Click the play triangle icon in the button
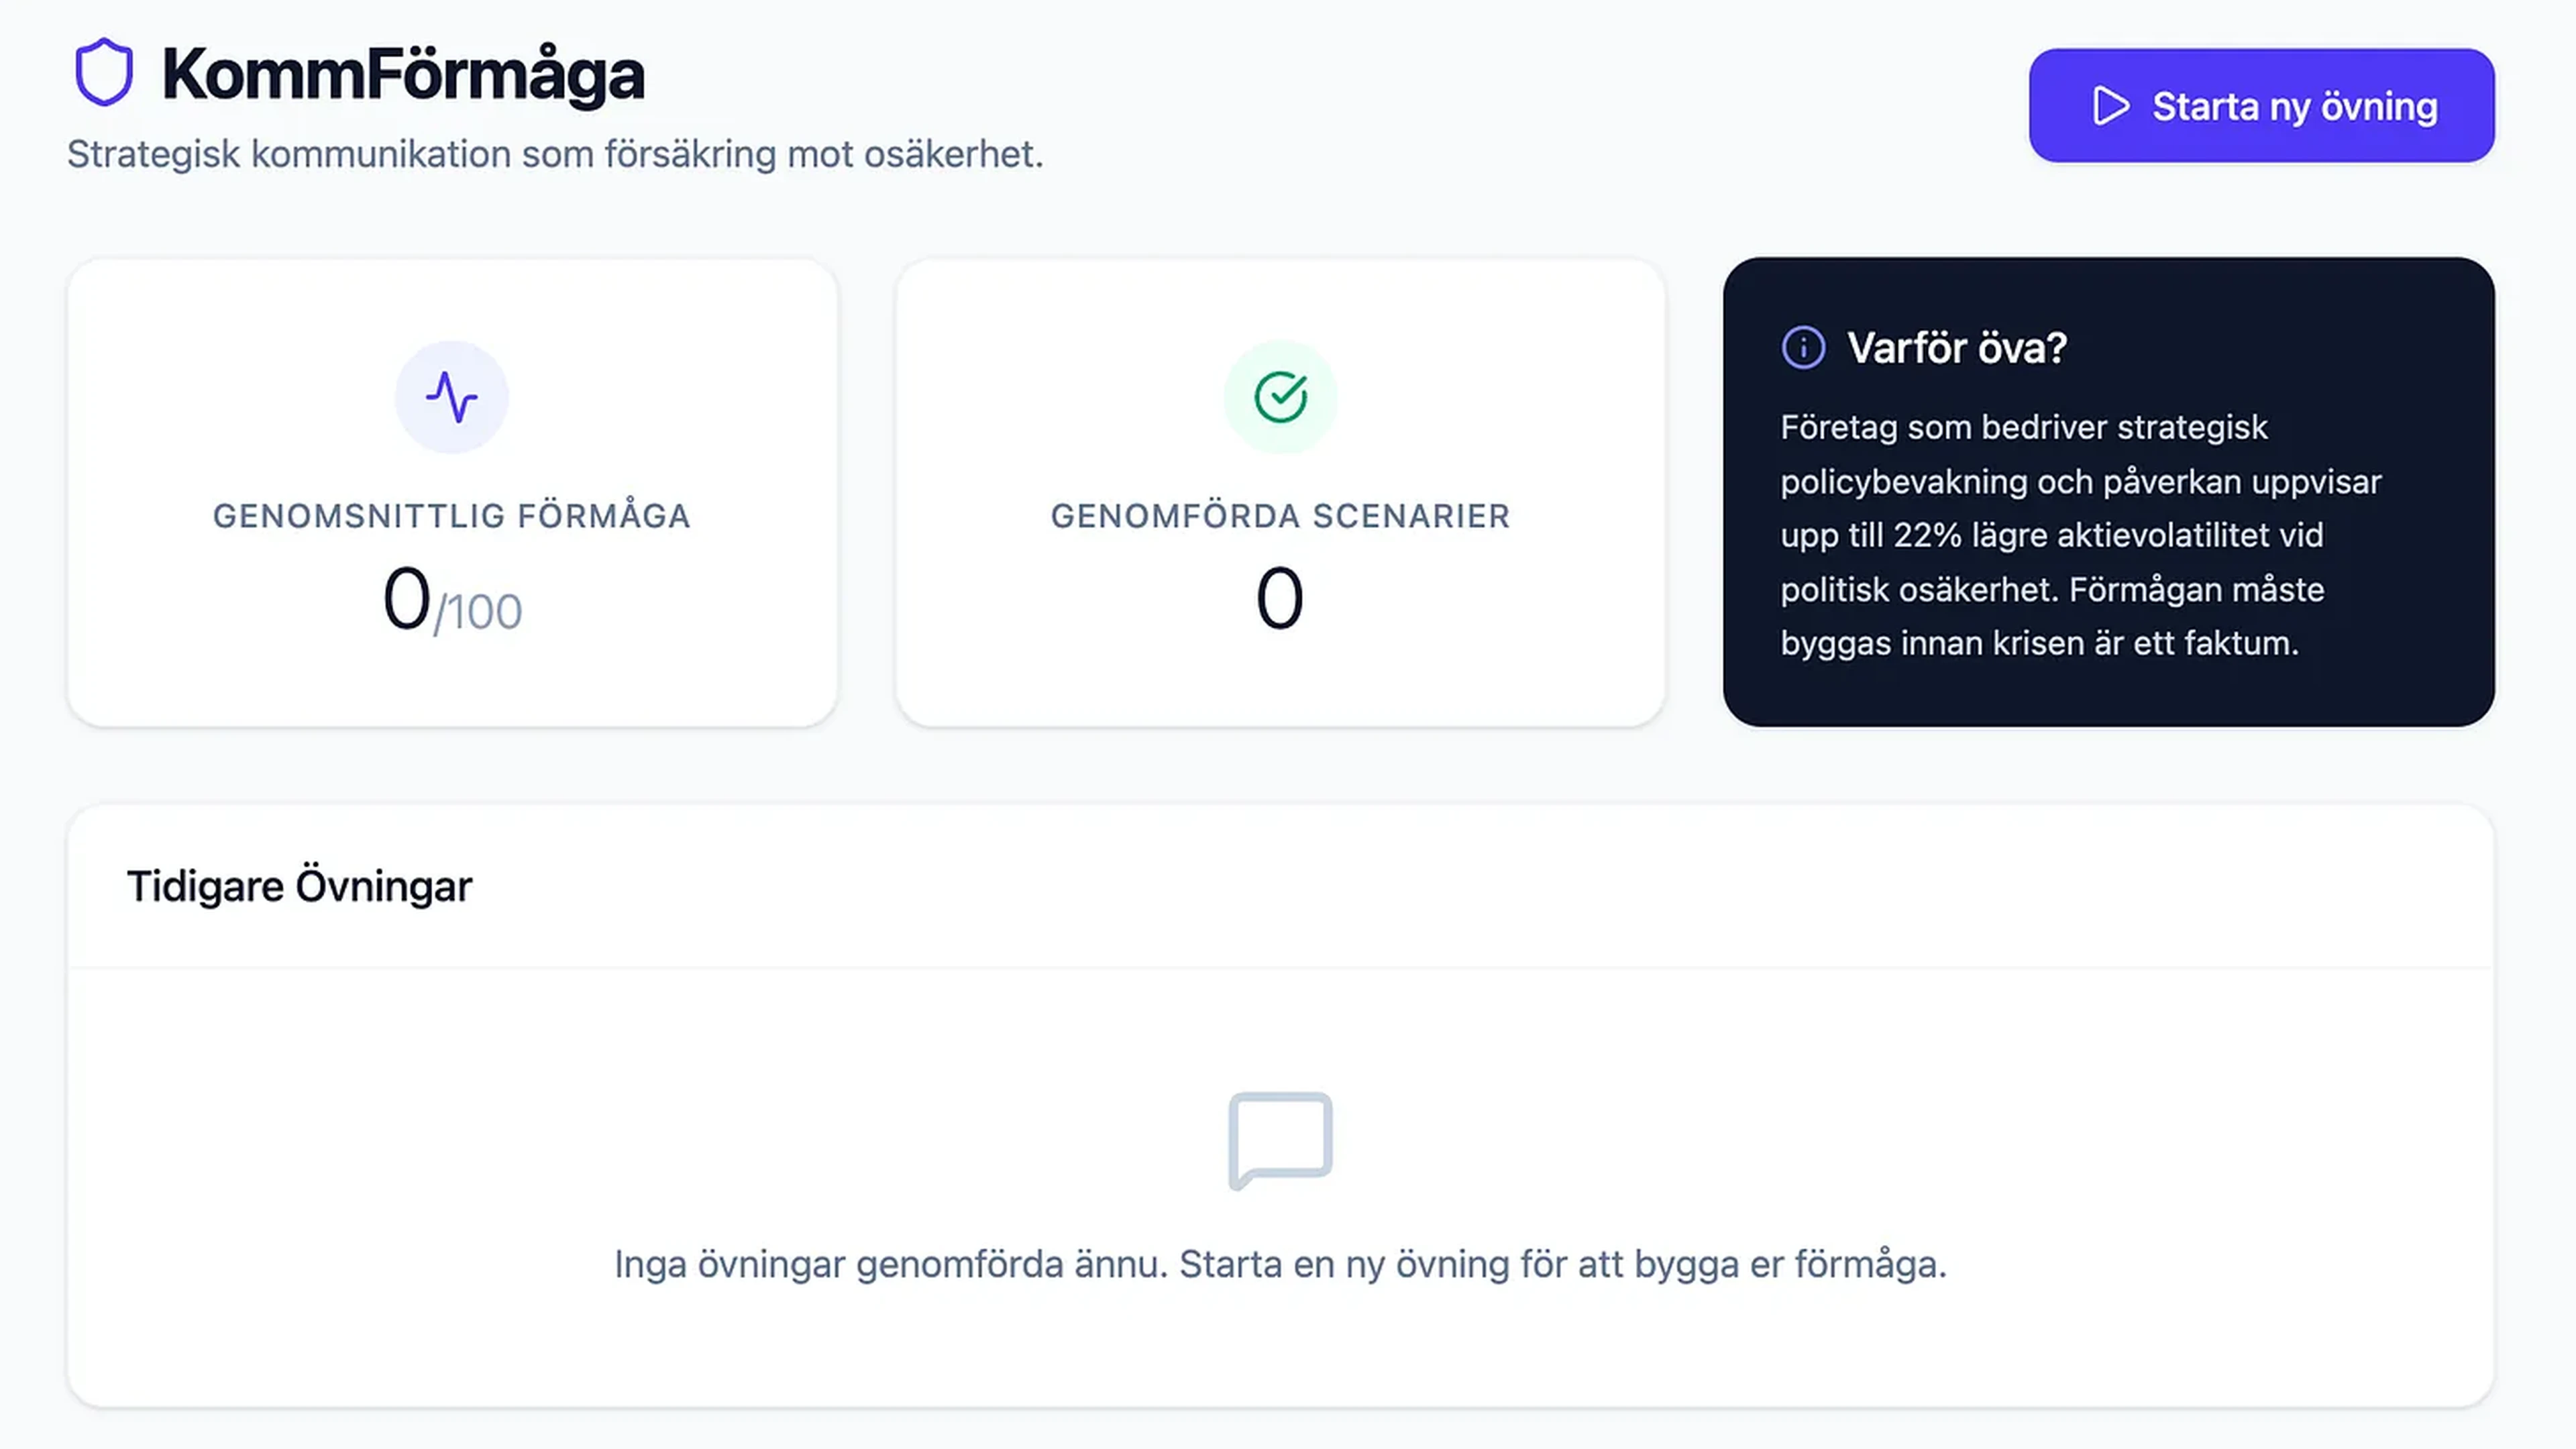 2110,106
